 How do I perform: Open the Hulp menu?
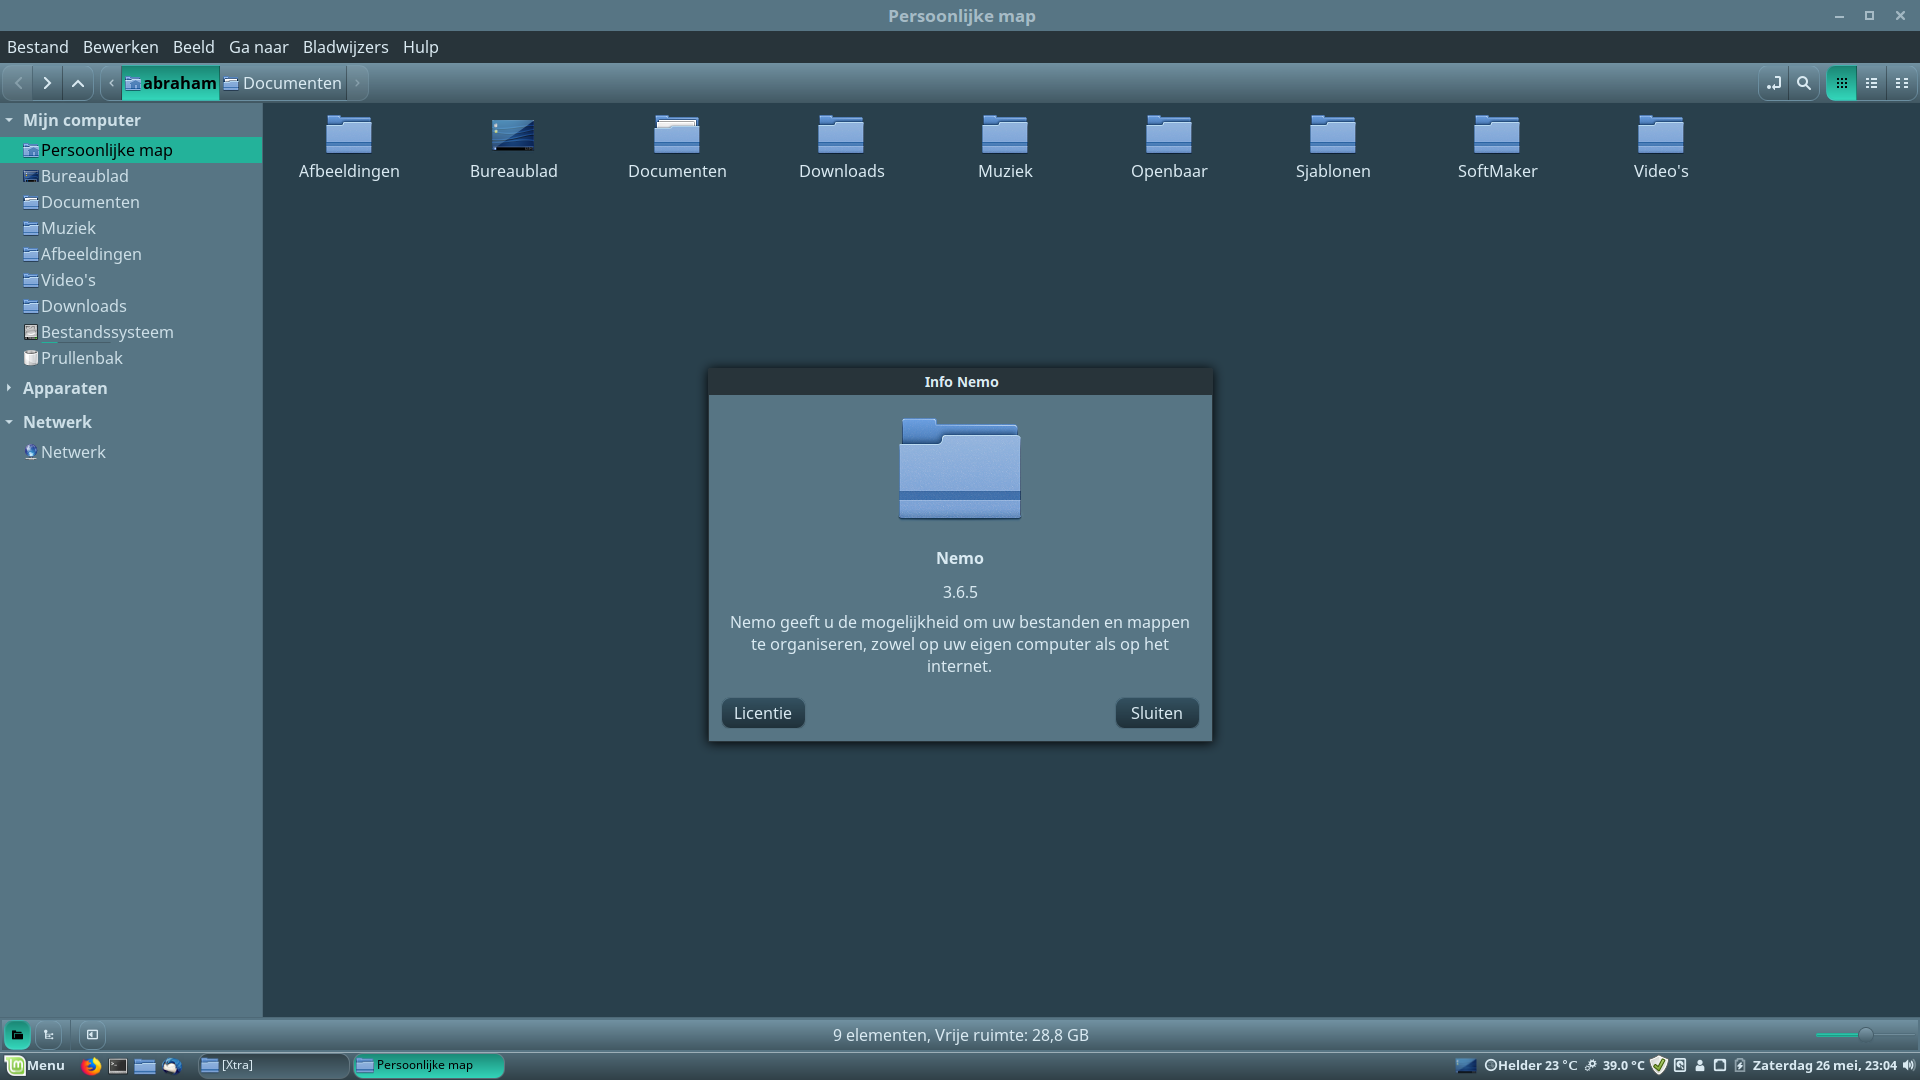pos(420,47)
